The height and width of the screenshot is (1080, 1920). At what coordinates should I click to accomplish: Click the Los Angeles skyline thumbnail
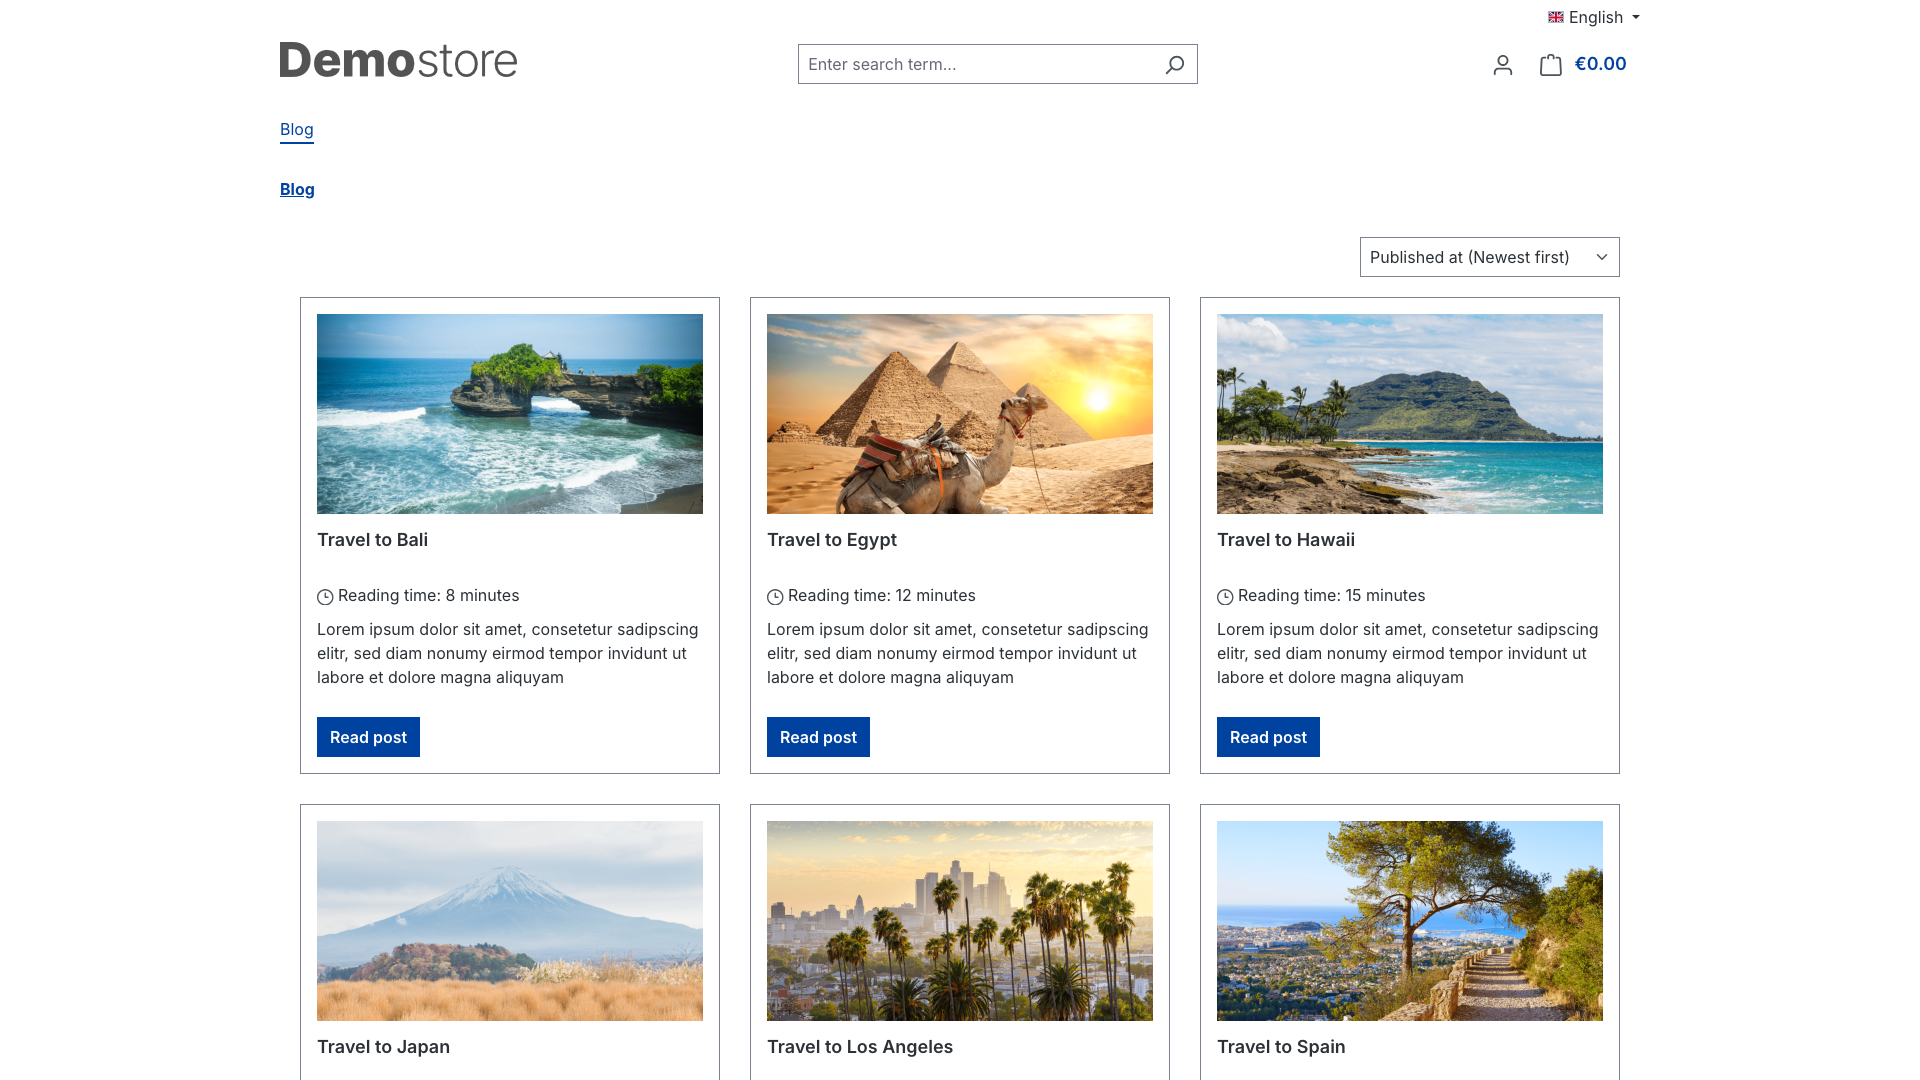coord(960,921)
